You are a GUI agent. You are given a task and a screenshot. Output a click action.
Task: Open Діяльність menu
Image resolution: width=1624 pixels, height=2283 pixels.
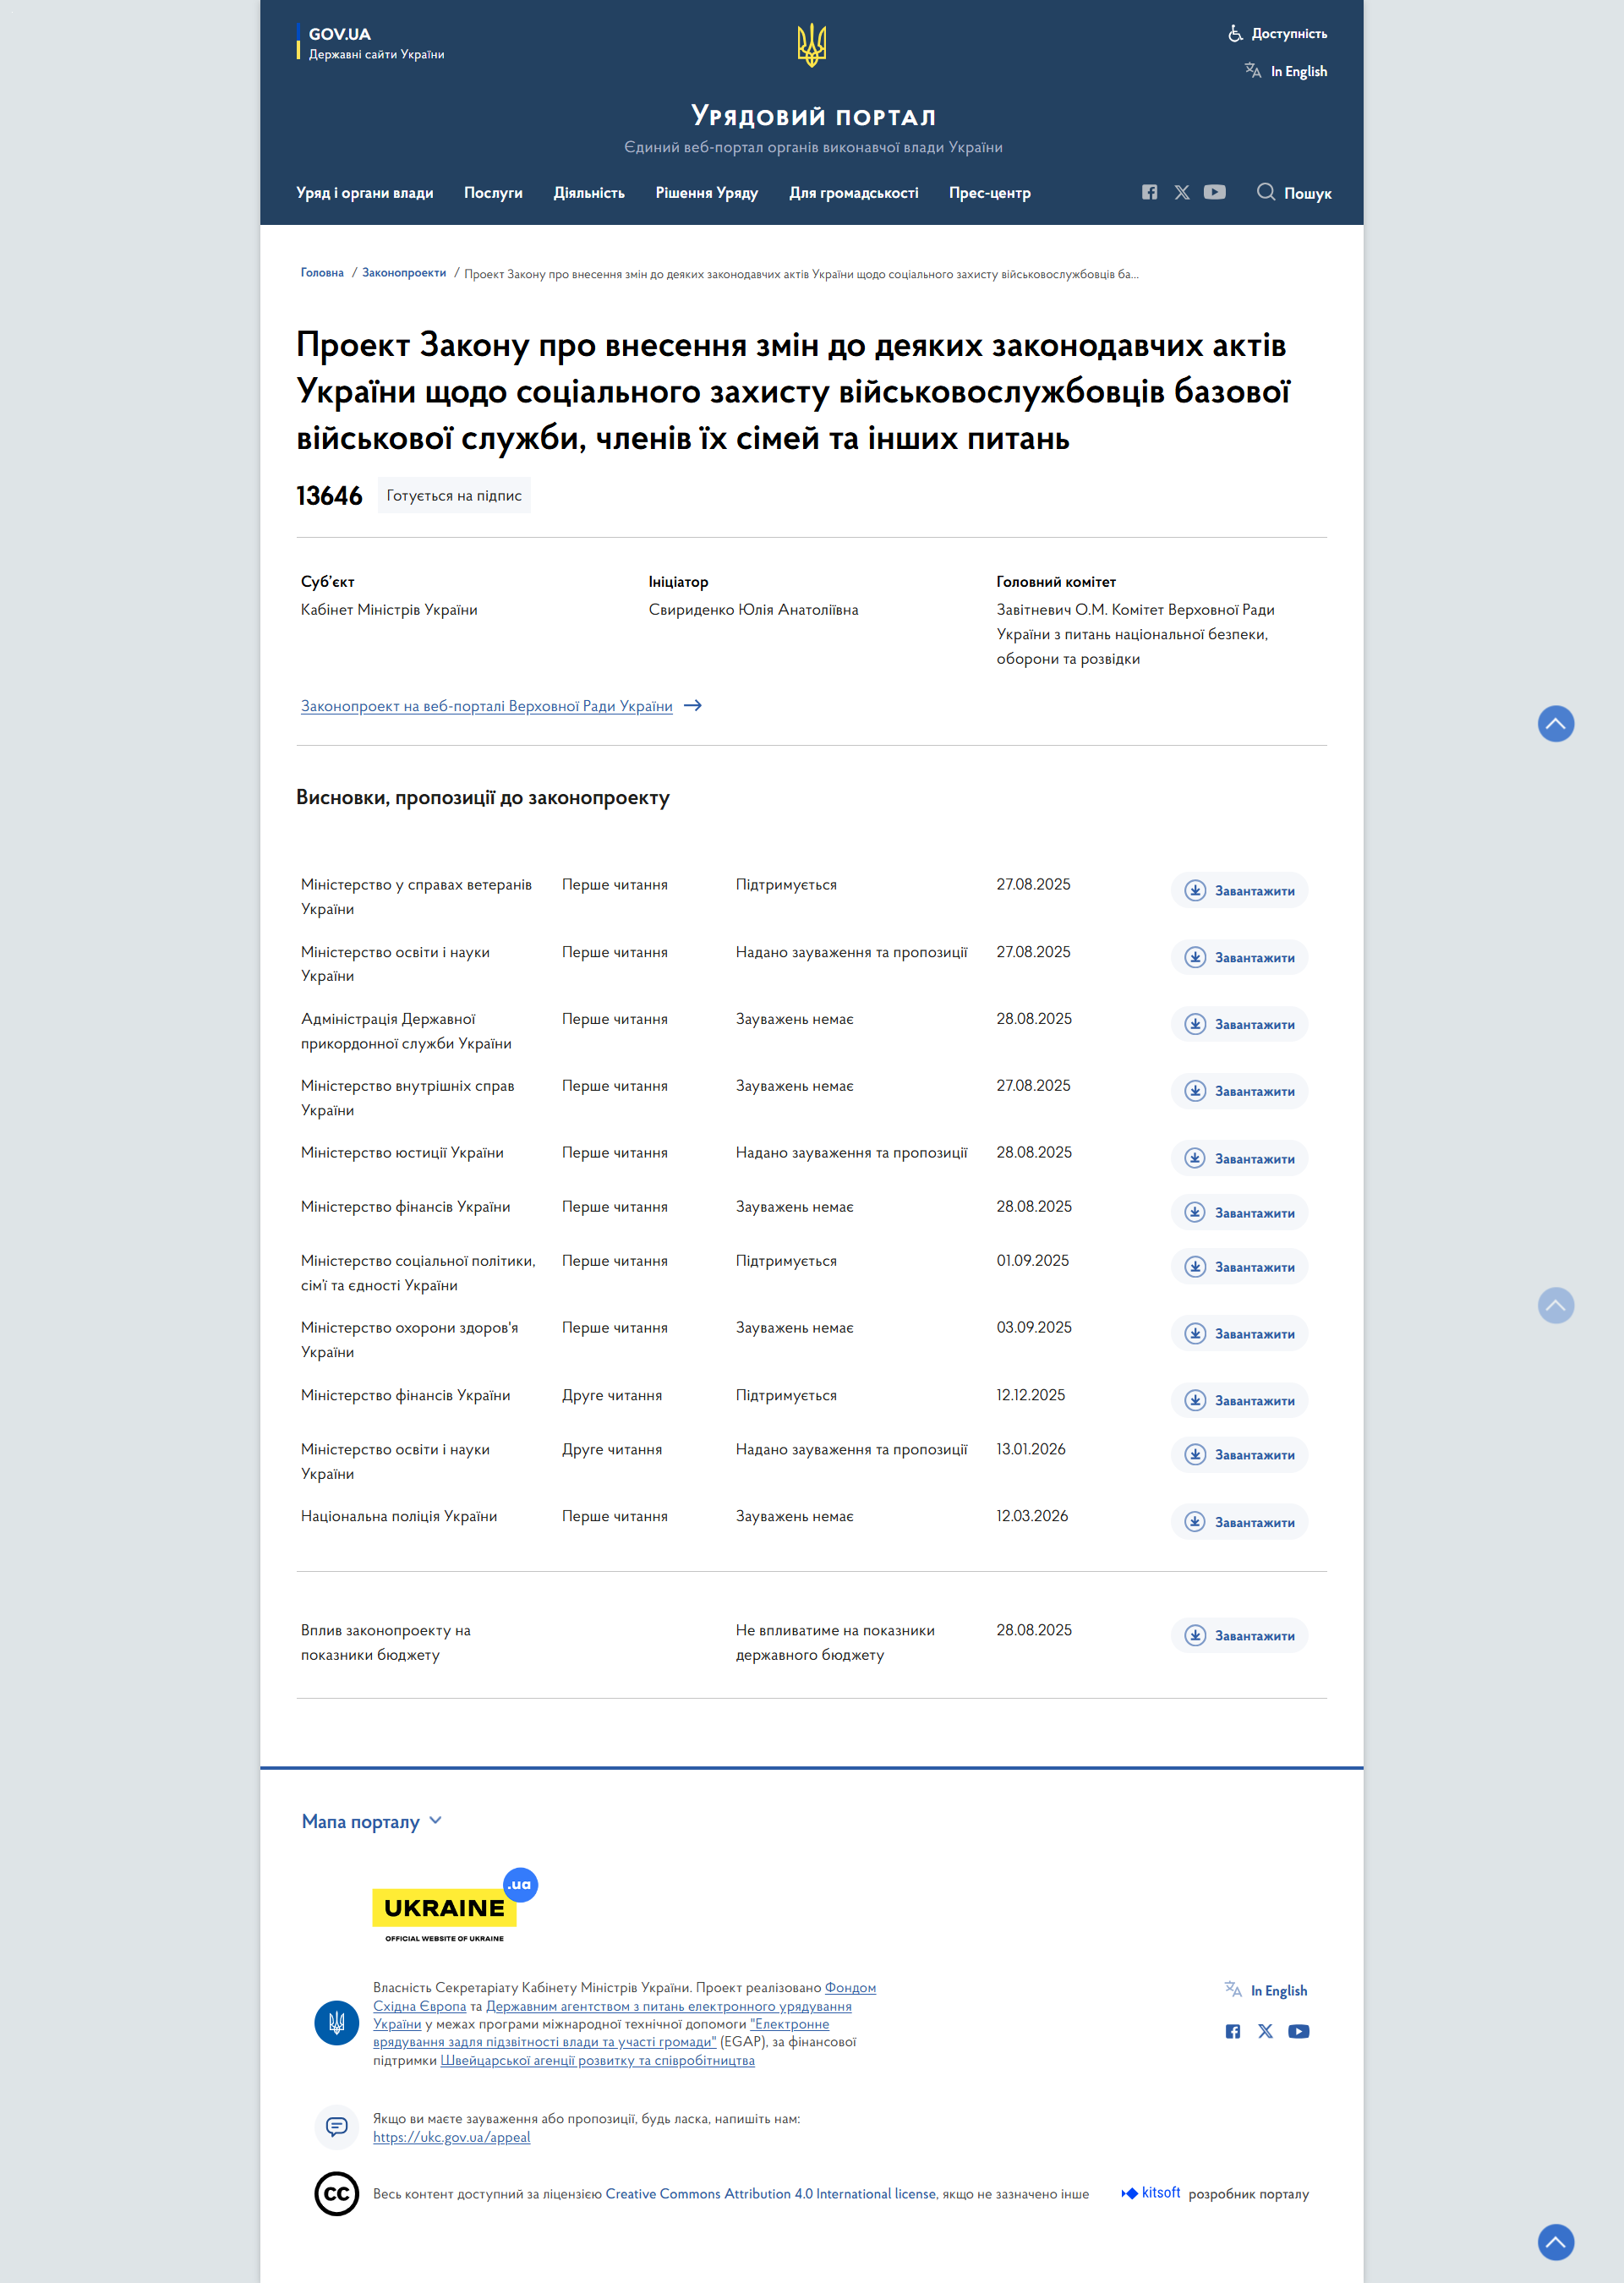click(x=589, y=193)
